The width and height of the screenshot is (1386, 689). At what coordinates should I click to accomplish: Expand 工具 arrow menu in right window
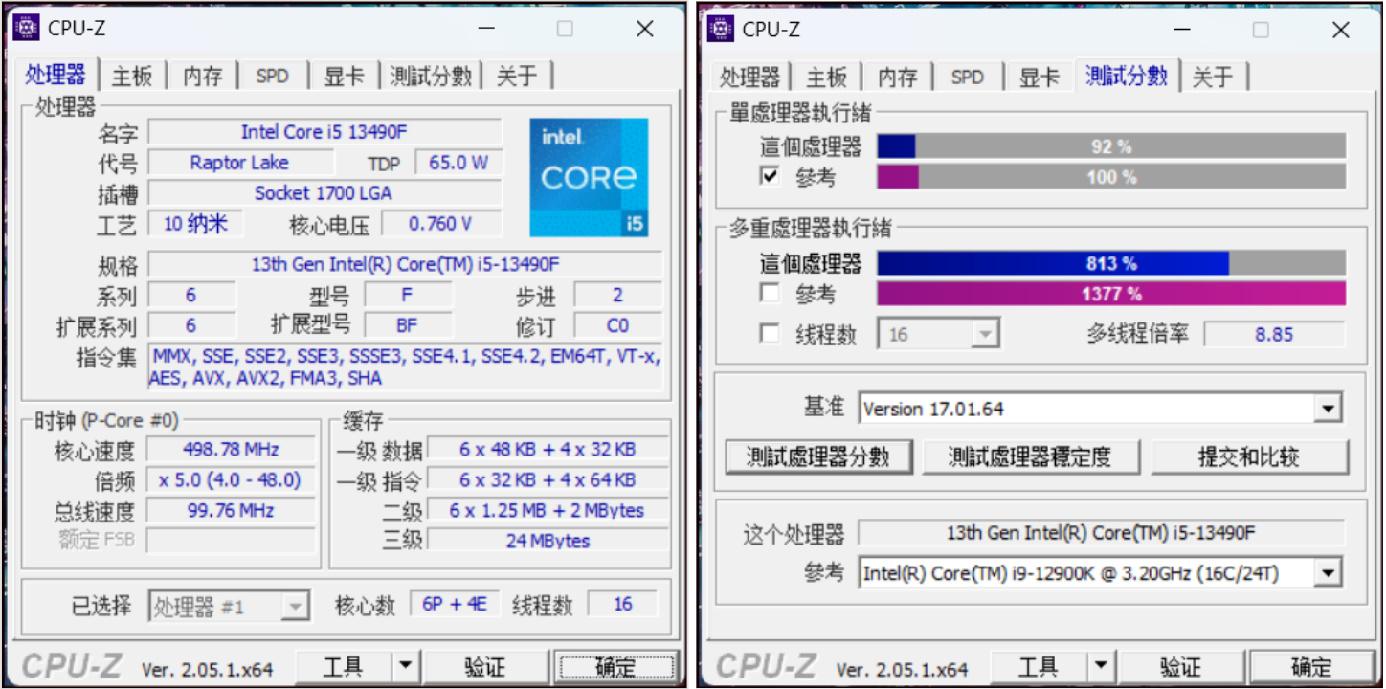pos(1100,666)
